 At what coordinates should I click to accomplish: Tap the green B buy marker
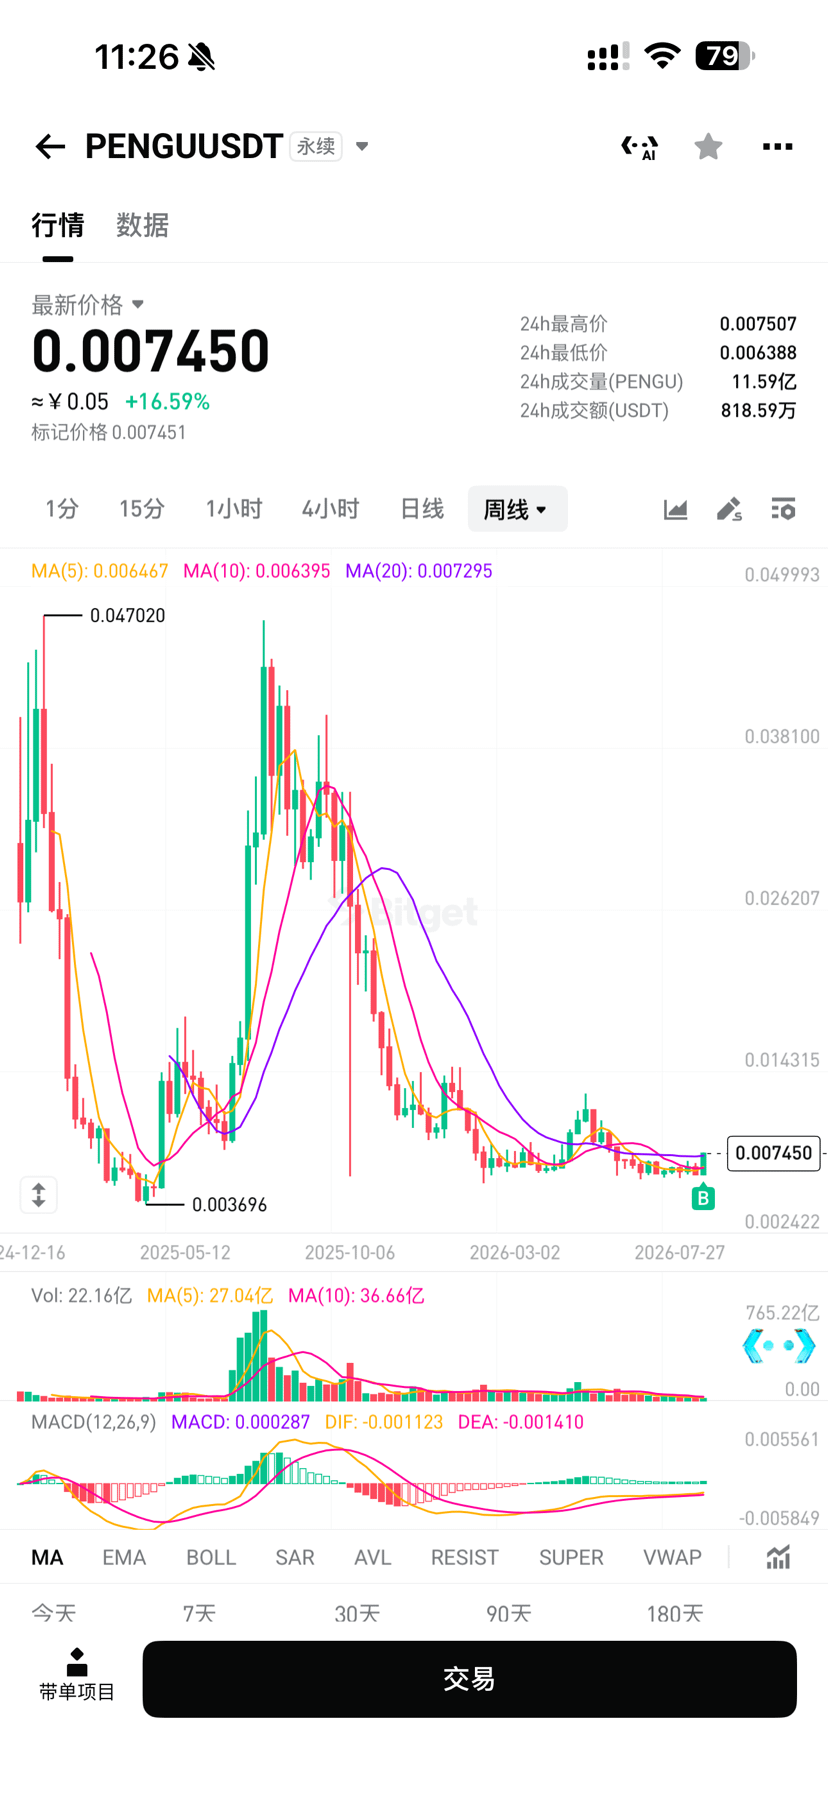[703, 1198]
